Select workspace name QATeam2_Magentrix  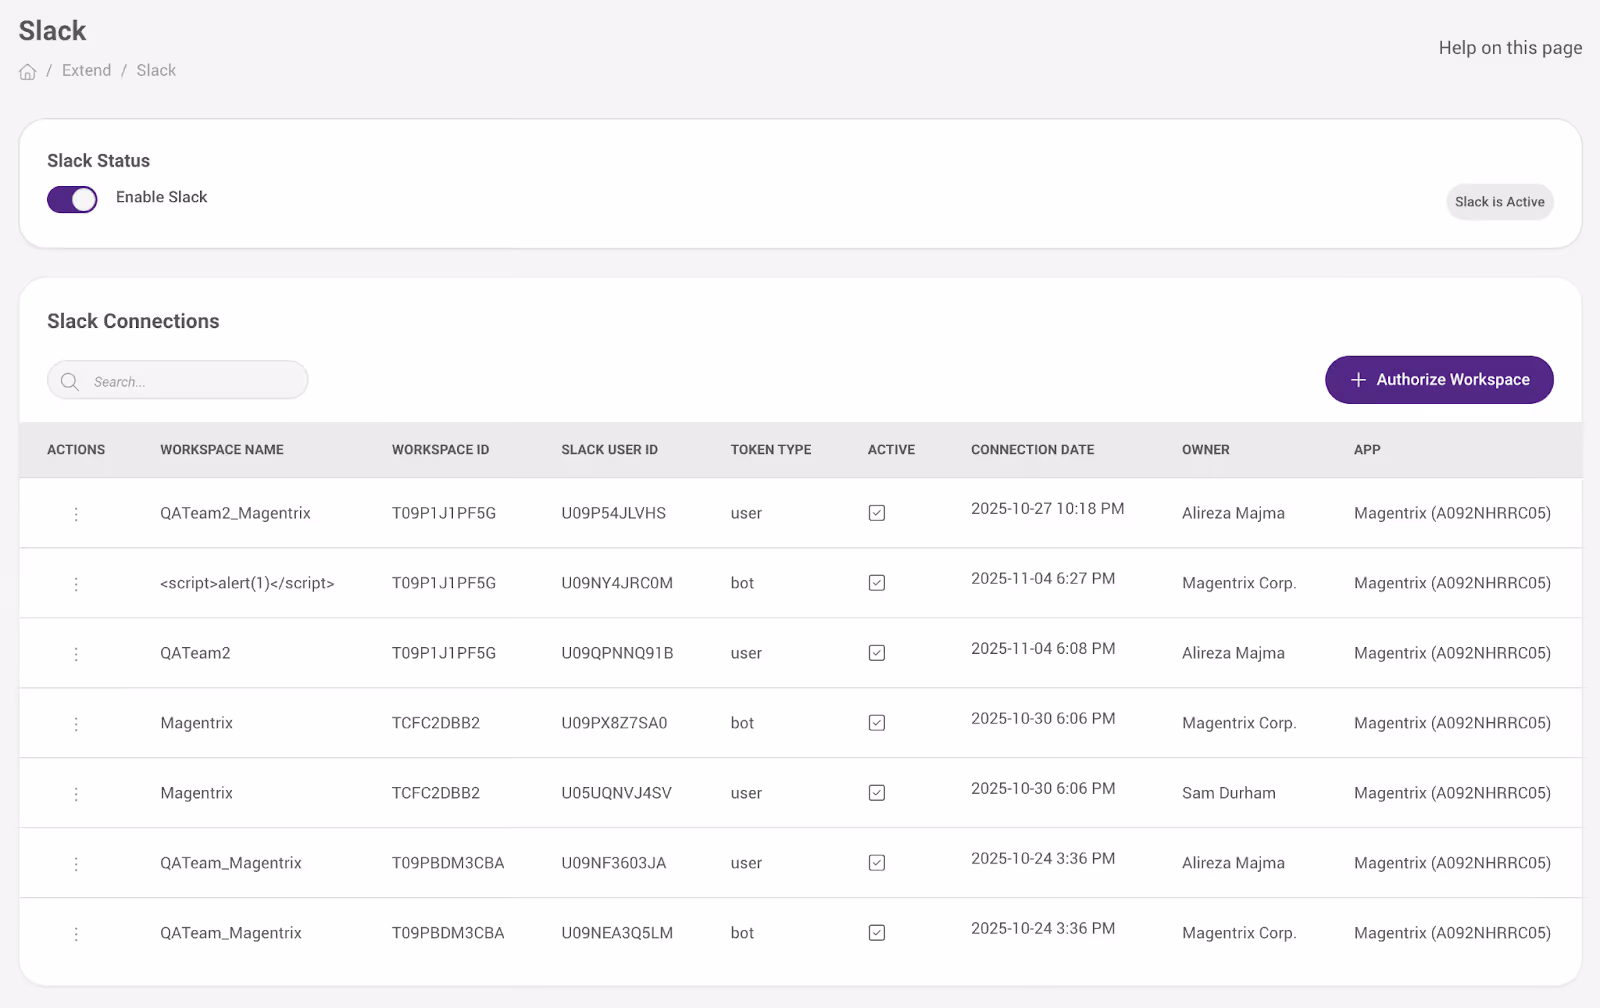[235, 513]
